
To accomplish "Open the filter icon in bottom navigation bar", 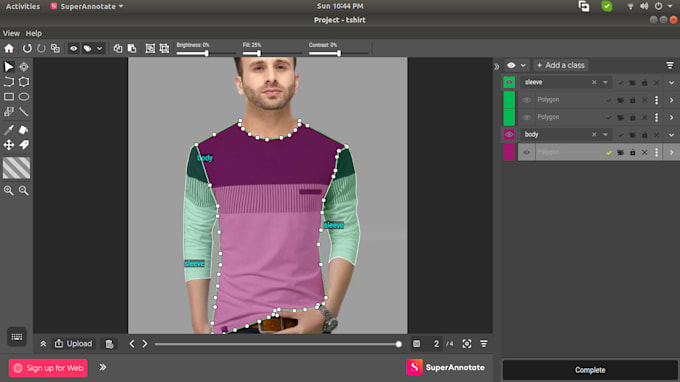I will click(x=484, y=344).
